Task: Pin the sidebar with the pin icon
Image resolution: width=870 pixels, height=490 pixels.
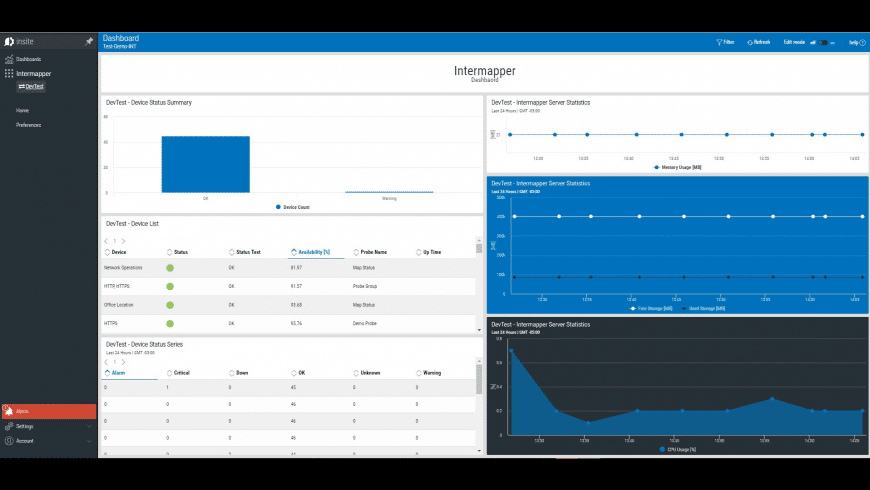Action: coord(89,42)
